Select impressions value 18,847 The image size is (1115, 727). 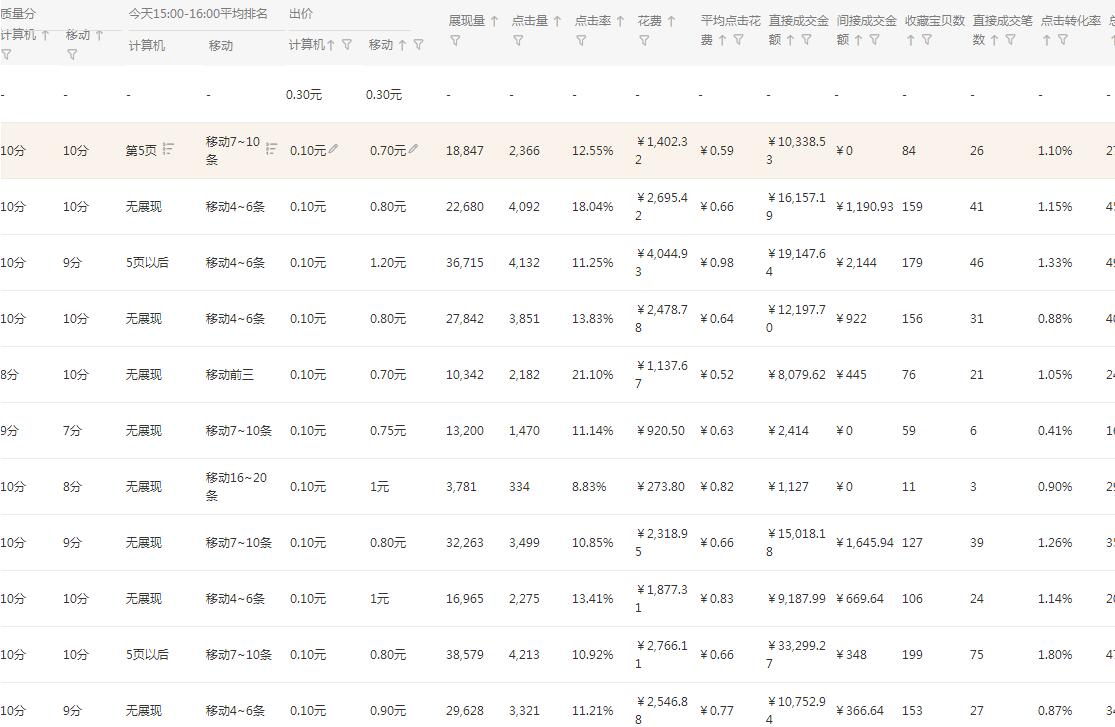[x=464, y=151]
